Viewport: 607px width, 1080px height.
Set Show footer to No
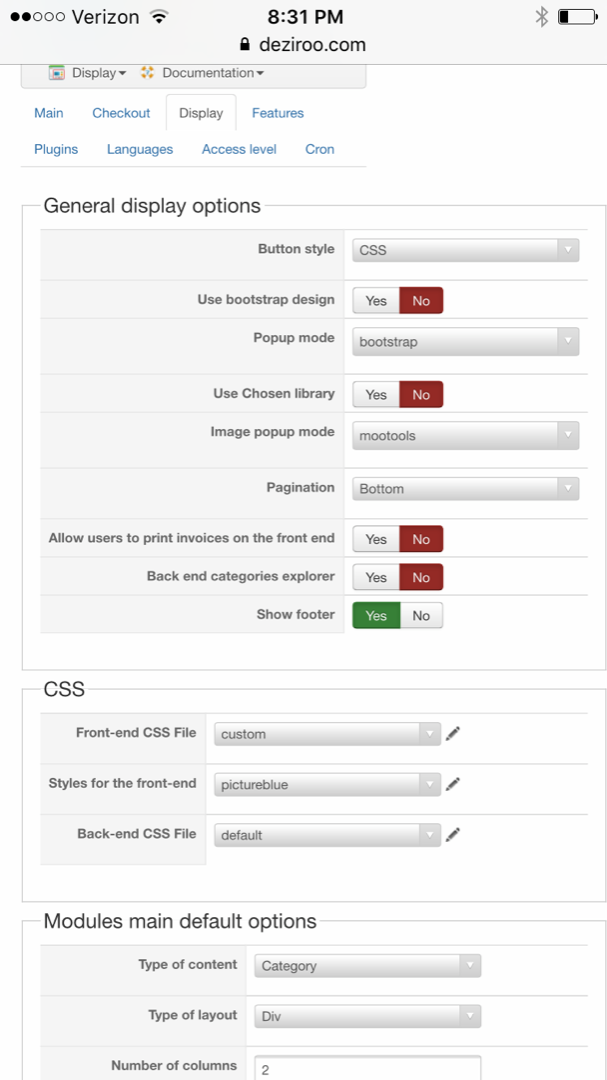(421, 616)
